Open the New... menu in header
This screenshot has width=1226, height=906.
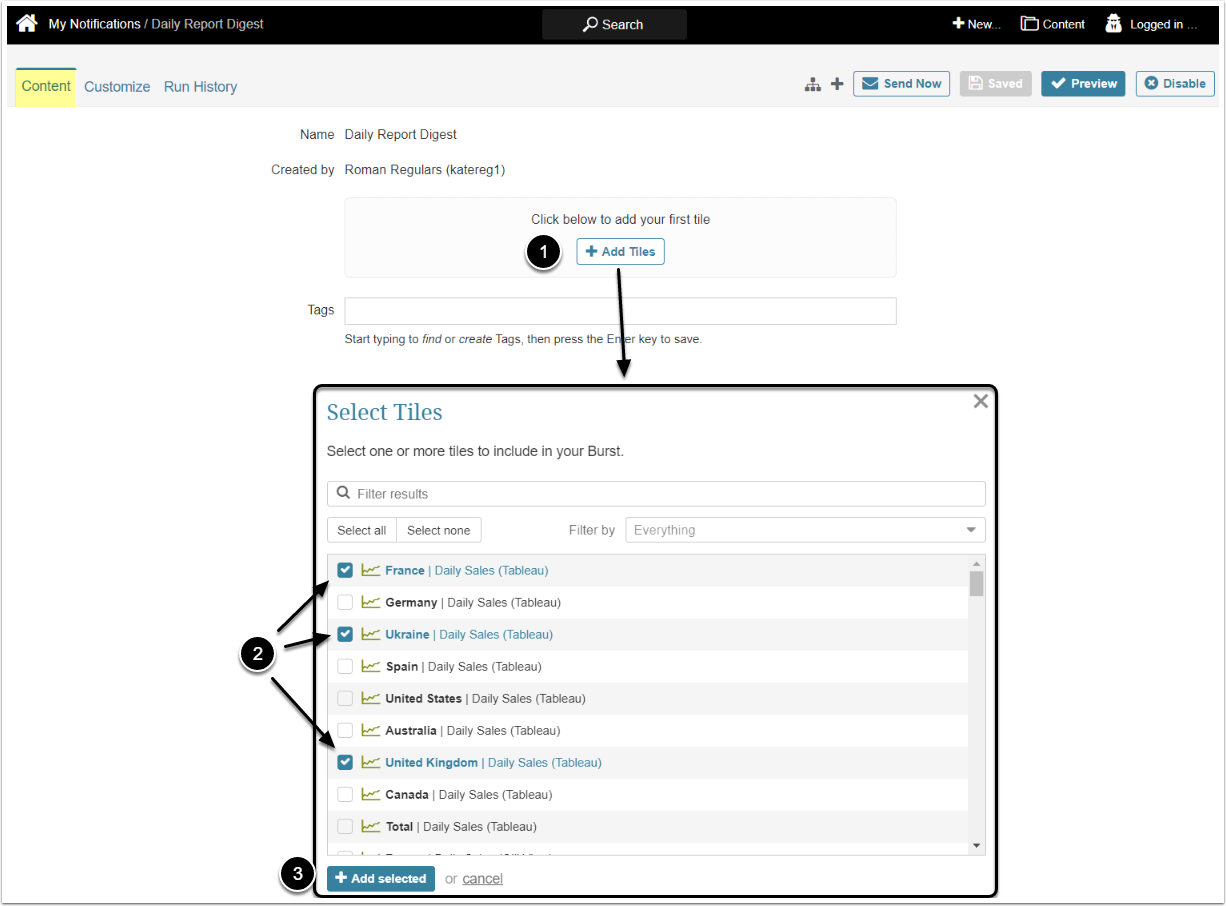pos(976,24)
